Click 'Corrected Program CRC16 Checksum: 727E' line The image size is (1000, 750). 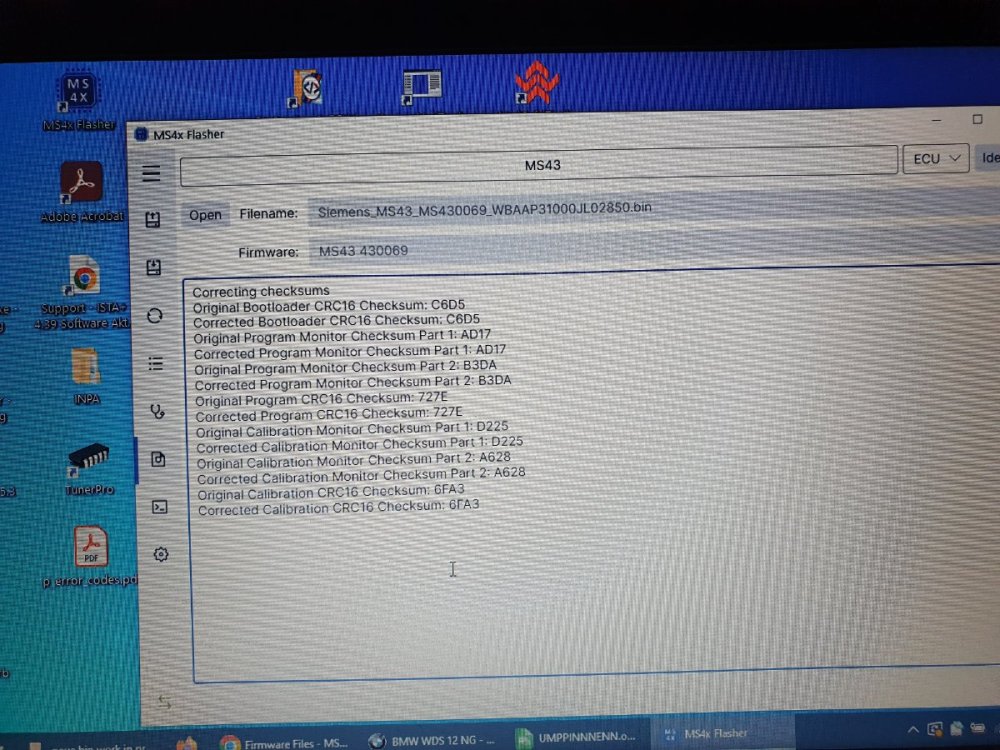point(328,415)
